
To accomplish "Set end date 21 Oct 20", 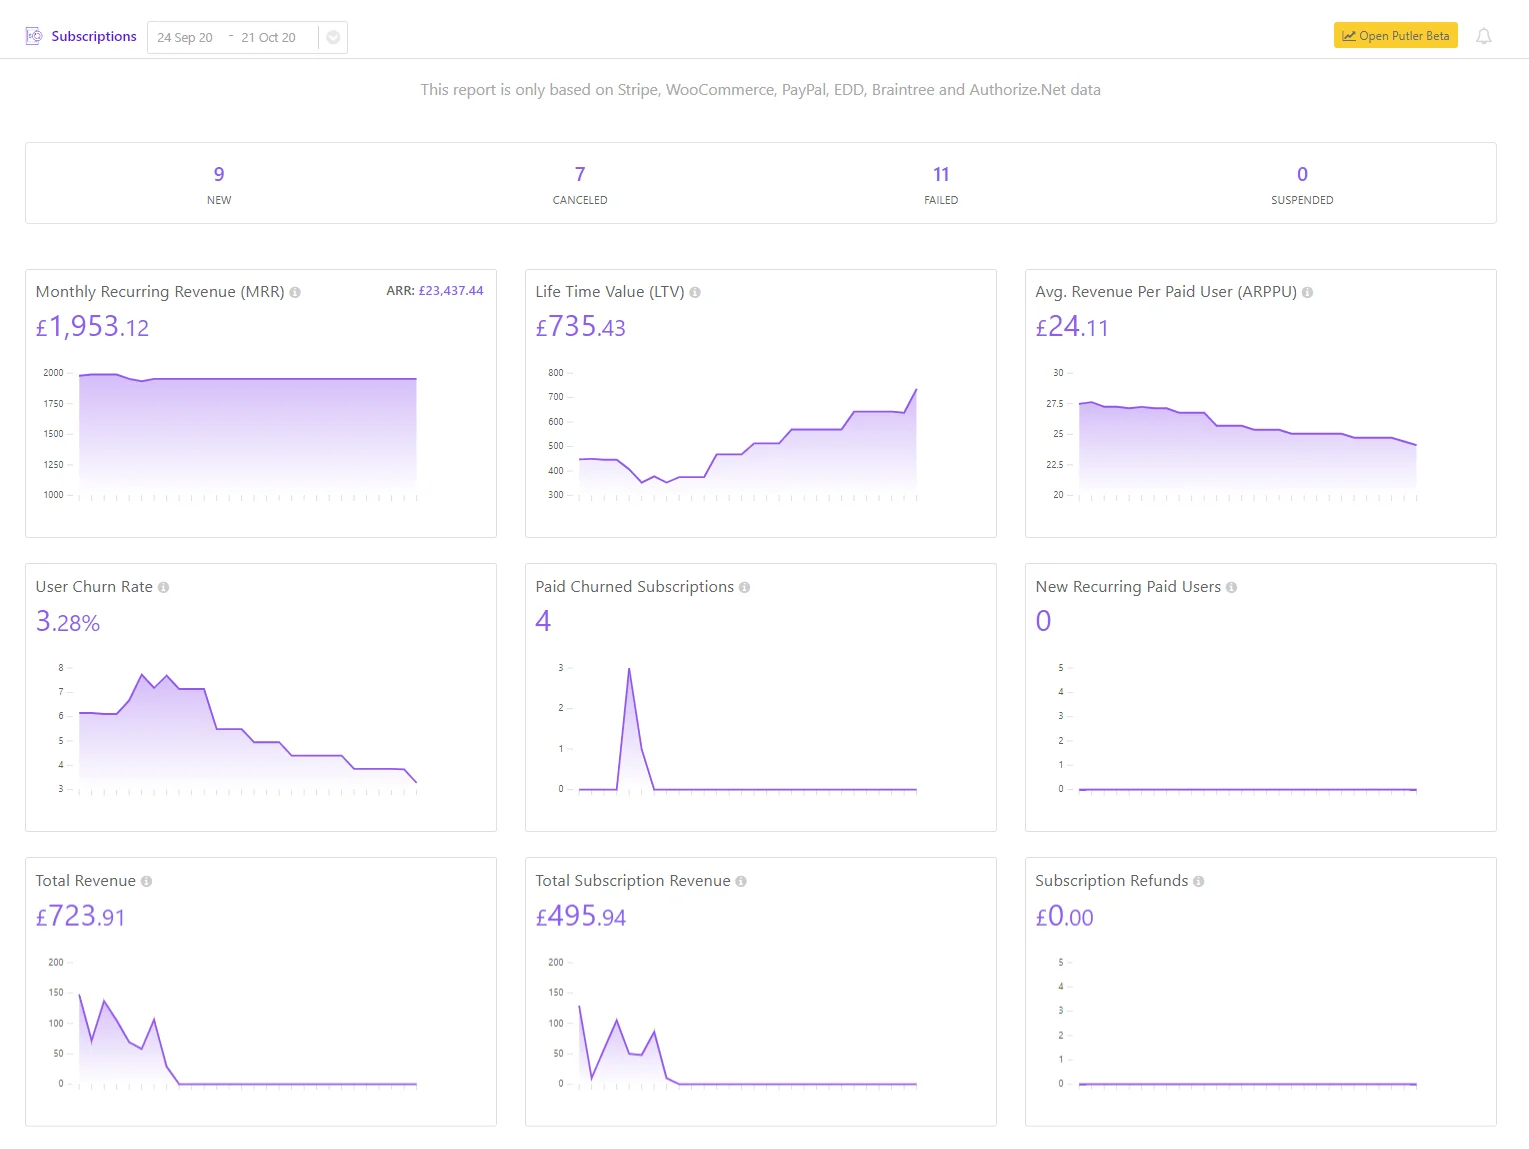I will [x=268, y=38].
